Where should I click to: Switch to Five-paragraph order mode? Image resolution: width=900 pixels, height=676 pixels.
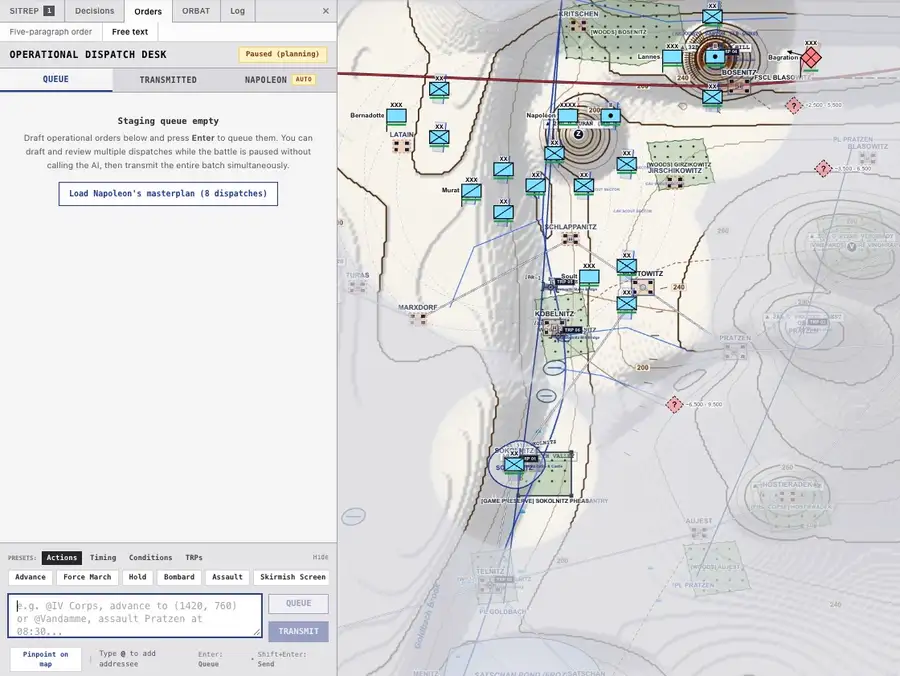(x=51, y=32)
